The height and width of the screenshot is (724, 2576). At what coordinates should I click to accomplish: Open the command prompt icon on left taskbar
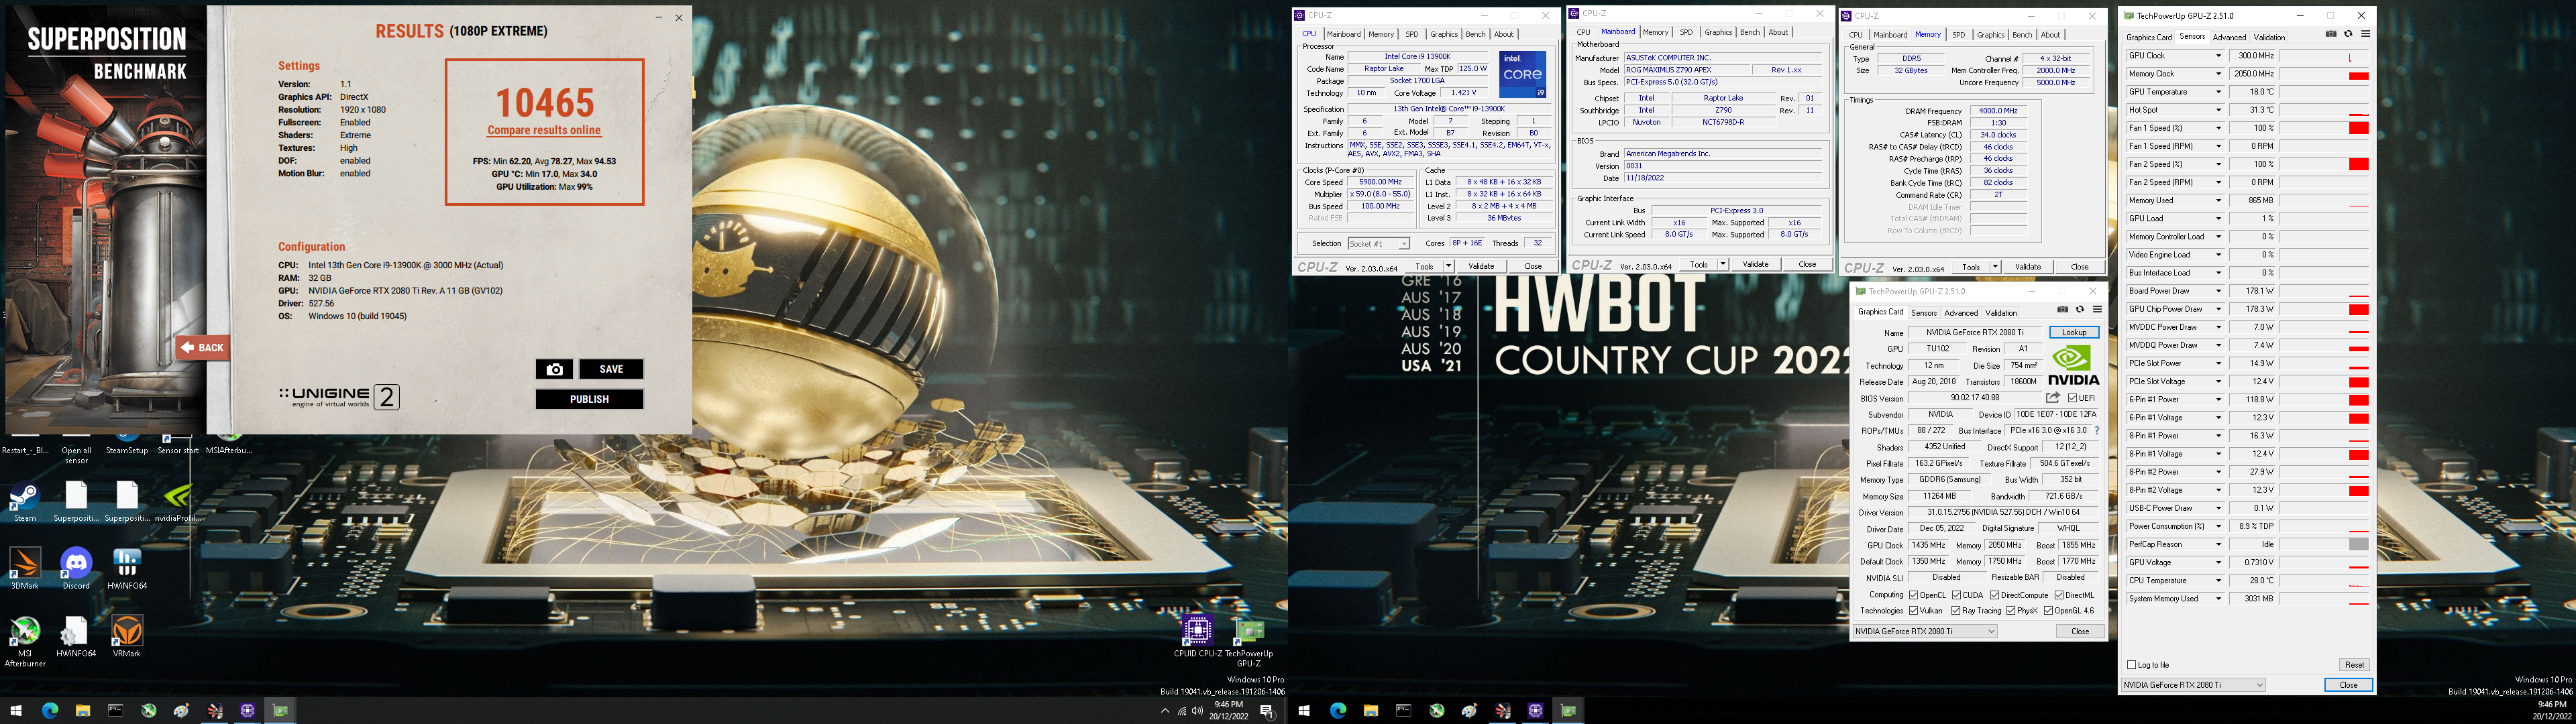[x=116, y=711]
